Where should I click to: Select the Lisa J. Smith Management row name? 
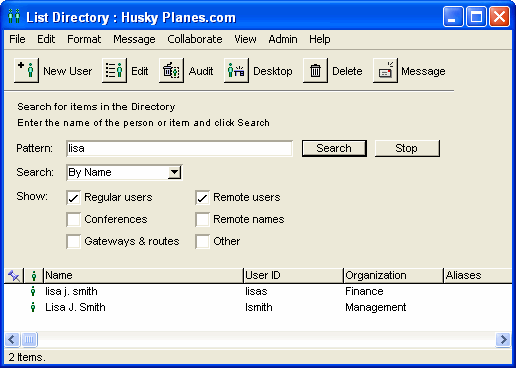point(75,307)
